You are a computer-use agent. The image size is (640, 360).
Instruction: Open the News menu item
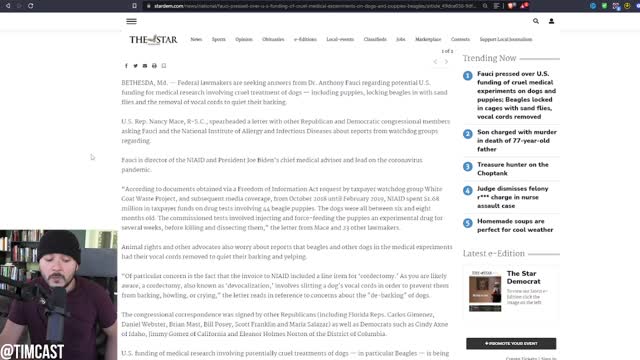[196, 39]
